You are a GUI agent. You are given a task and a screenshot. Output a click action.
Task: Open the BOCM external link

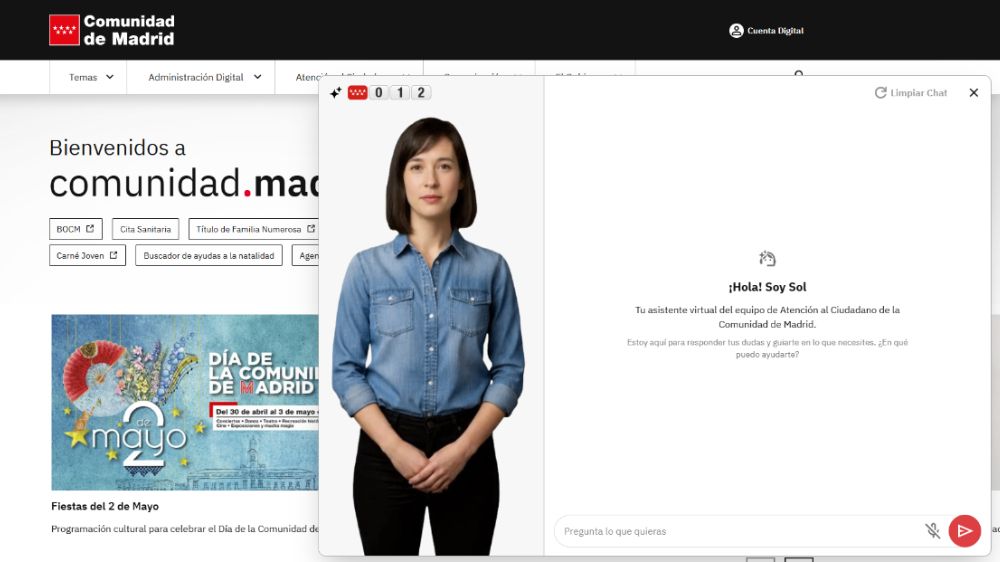[x=76, y=229]
